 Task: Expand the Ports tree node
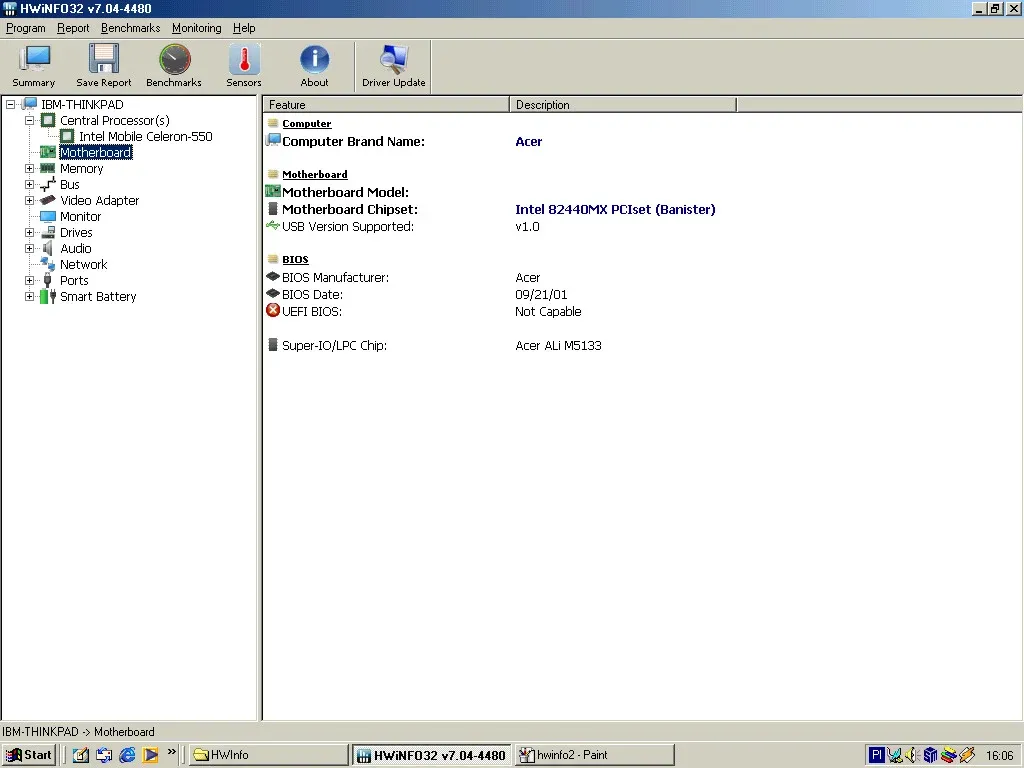pos(29,280)
